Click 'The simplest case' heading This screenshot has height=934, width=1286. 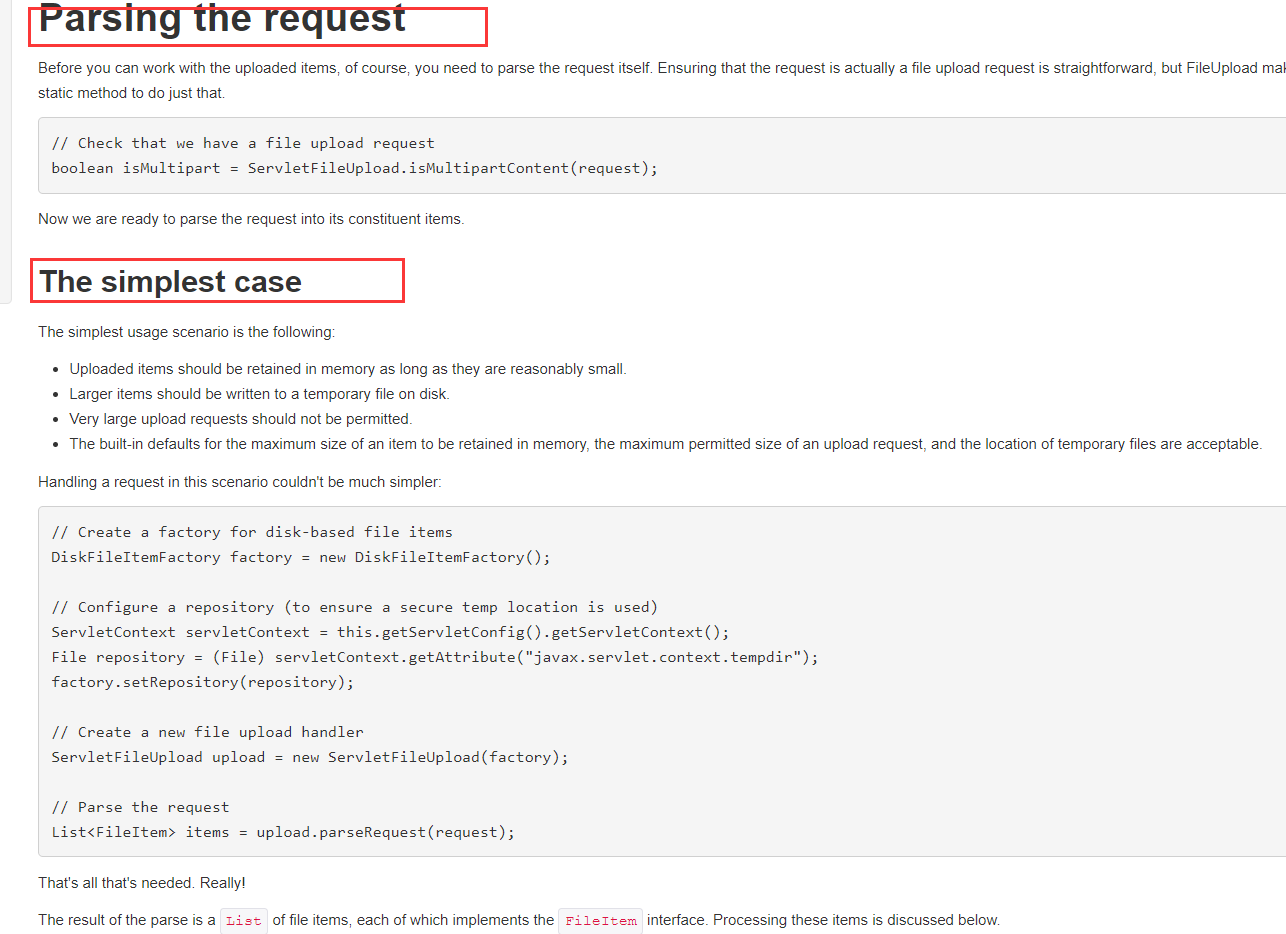[x=170, y=281]
